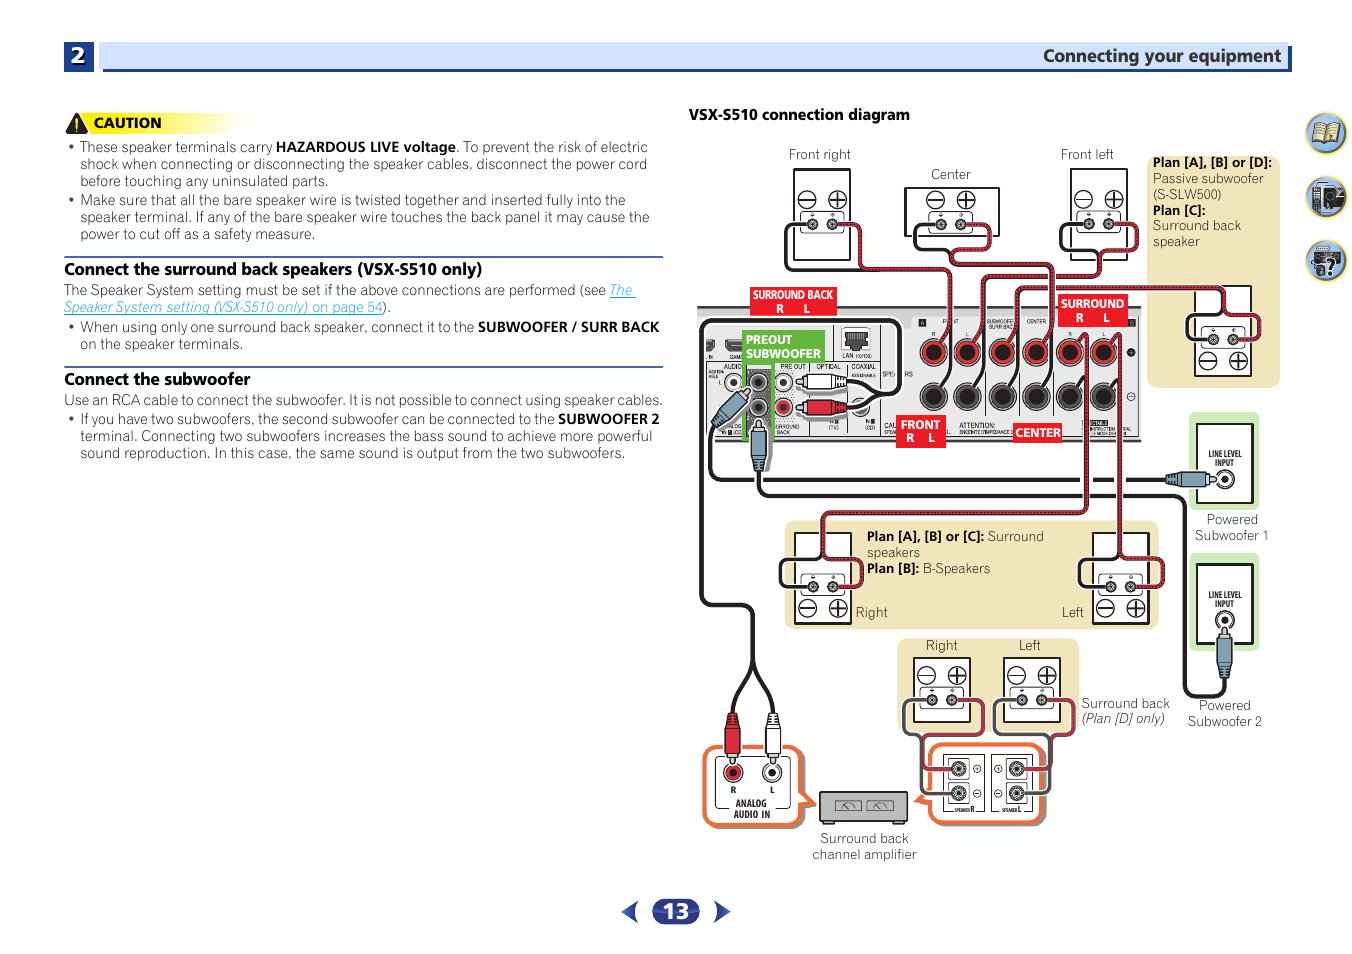
Task: Click the 'Front right' speaker label
Action: coord(820,154)
